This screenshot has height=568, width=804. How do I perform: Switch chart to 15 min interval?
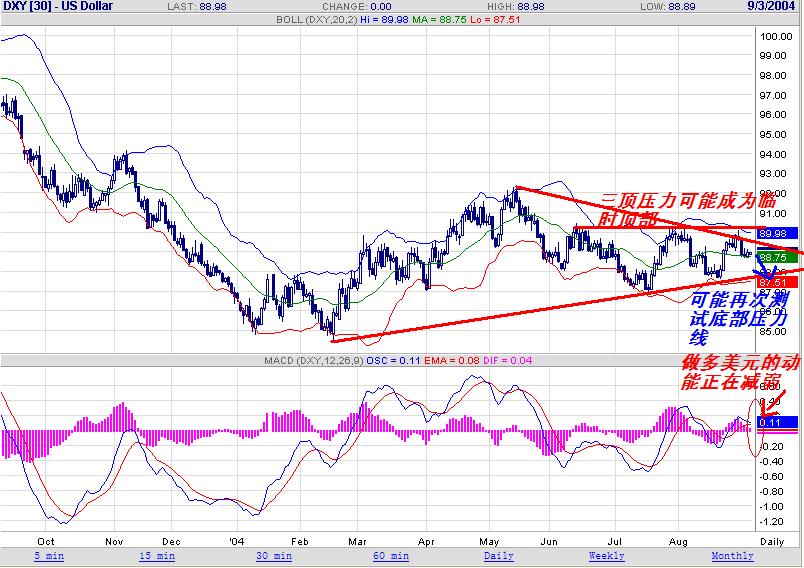(157, 556)
